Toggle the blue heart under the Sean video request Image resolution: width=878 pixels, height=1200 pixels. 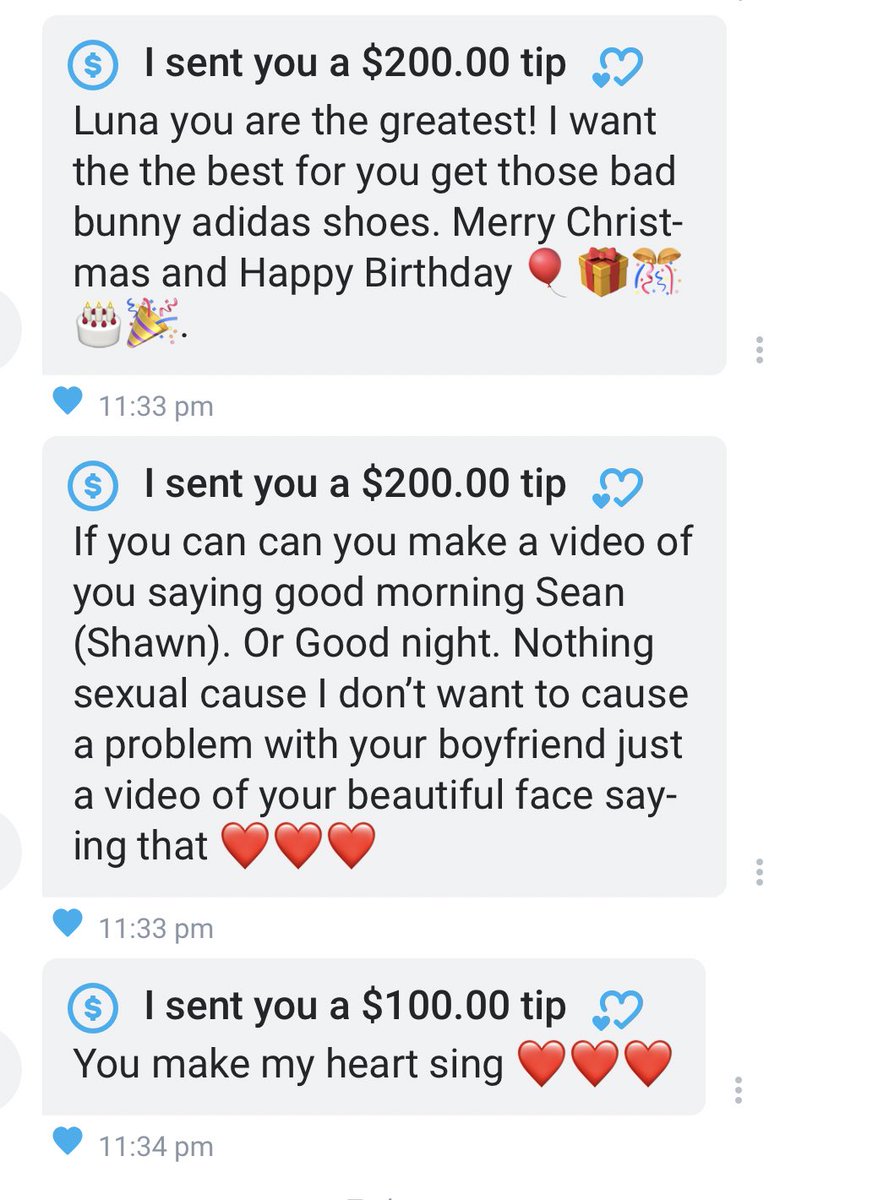tap(66, 923)
